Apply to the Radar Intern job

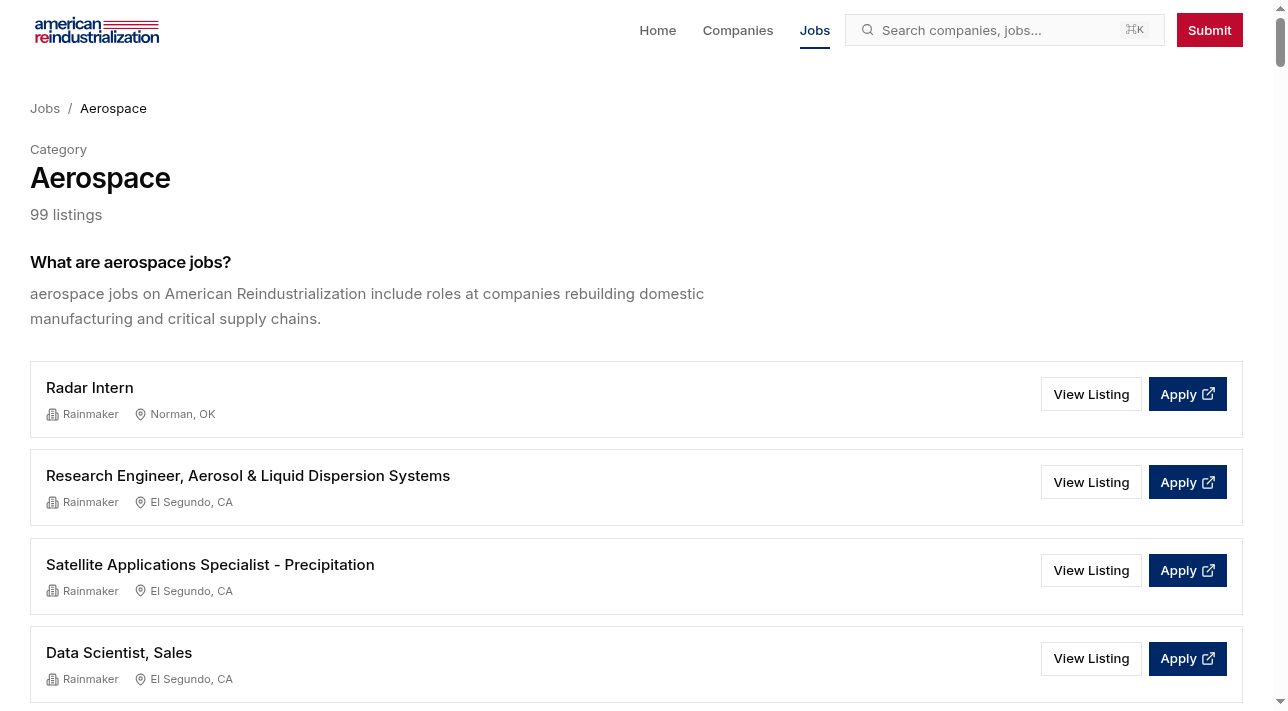1188,394
